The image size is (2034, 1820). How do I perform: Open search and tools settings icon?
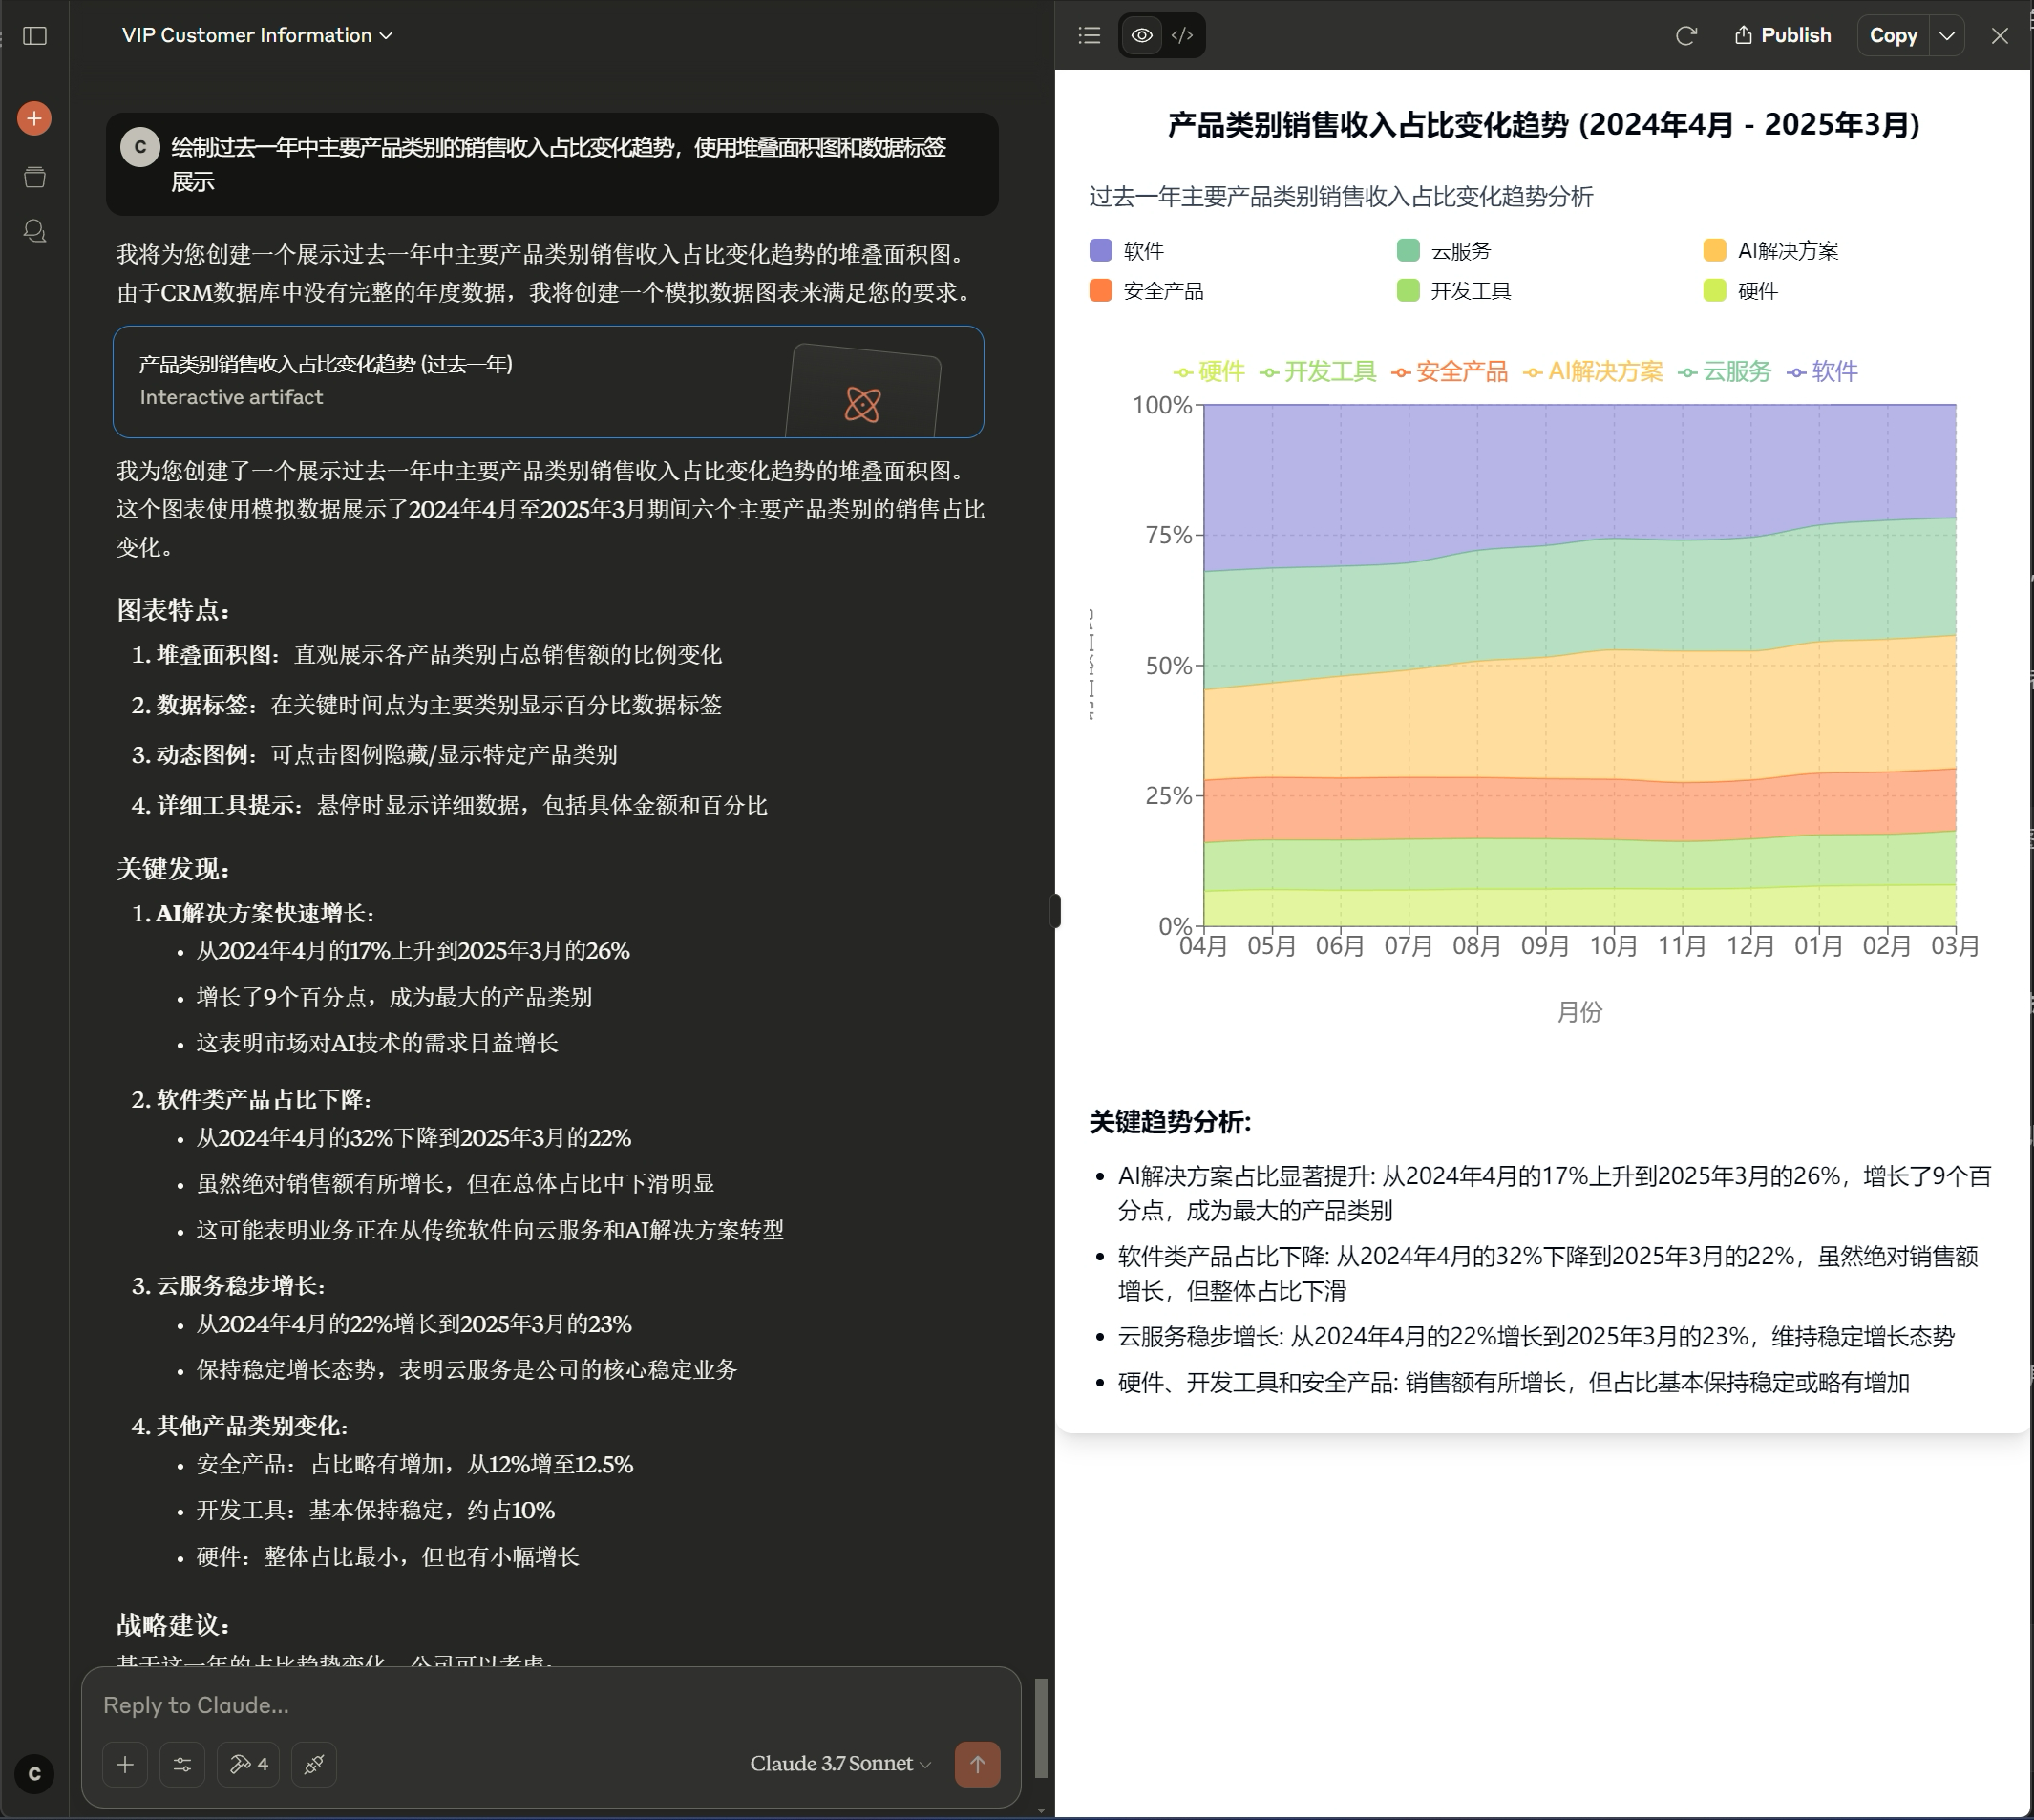182,1764
